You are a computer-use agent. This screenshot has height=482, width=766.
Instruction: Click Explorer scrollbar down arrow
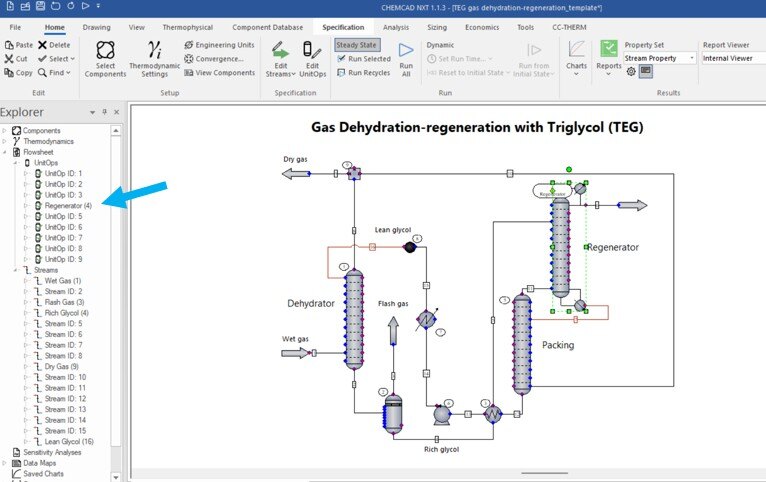116,477
